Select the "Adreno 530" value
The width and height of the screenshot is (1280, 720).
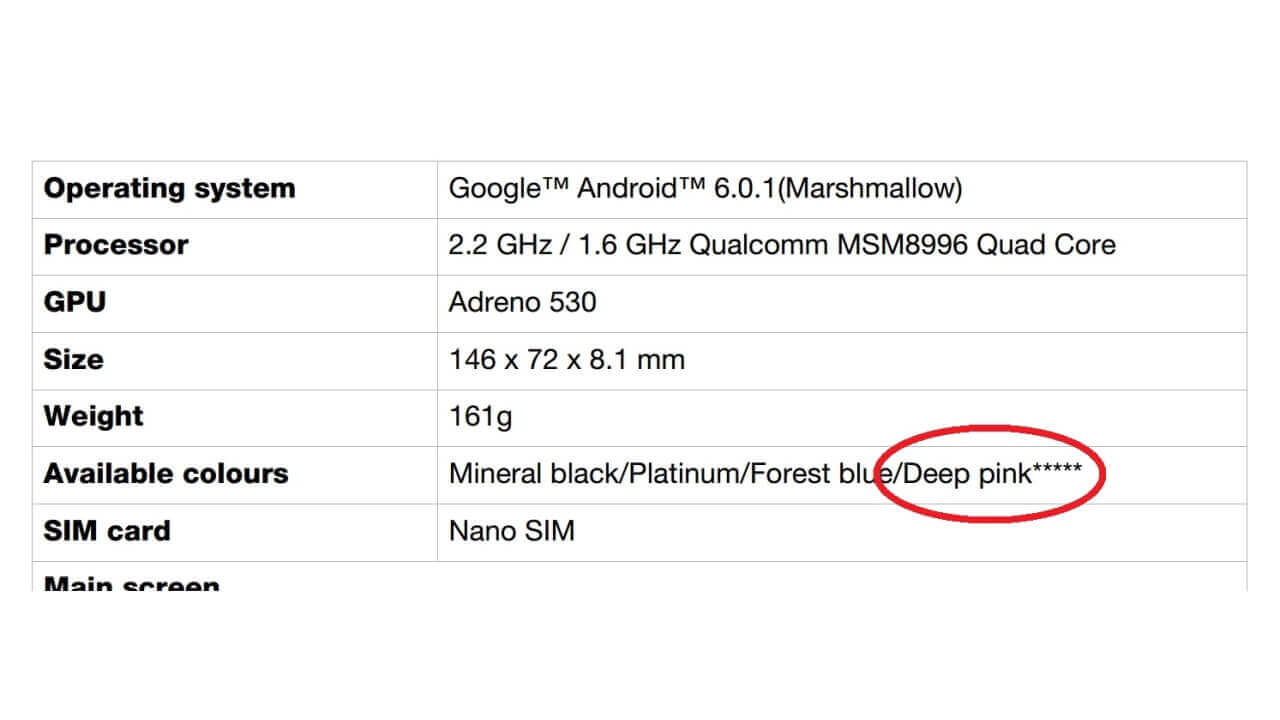[x=522, y=303]
